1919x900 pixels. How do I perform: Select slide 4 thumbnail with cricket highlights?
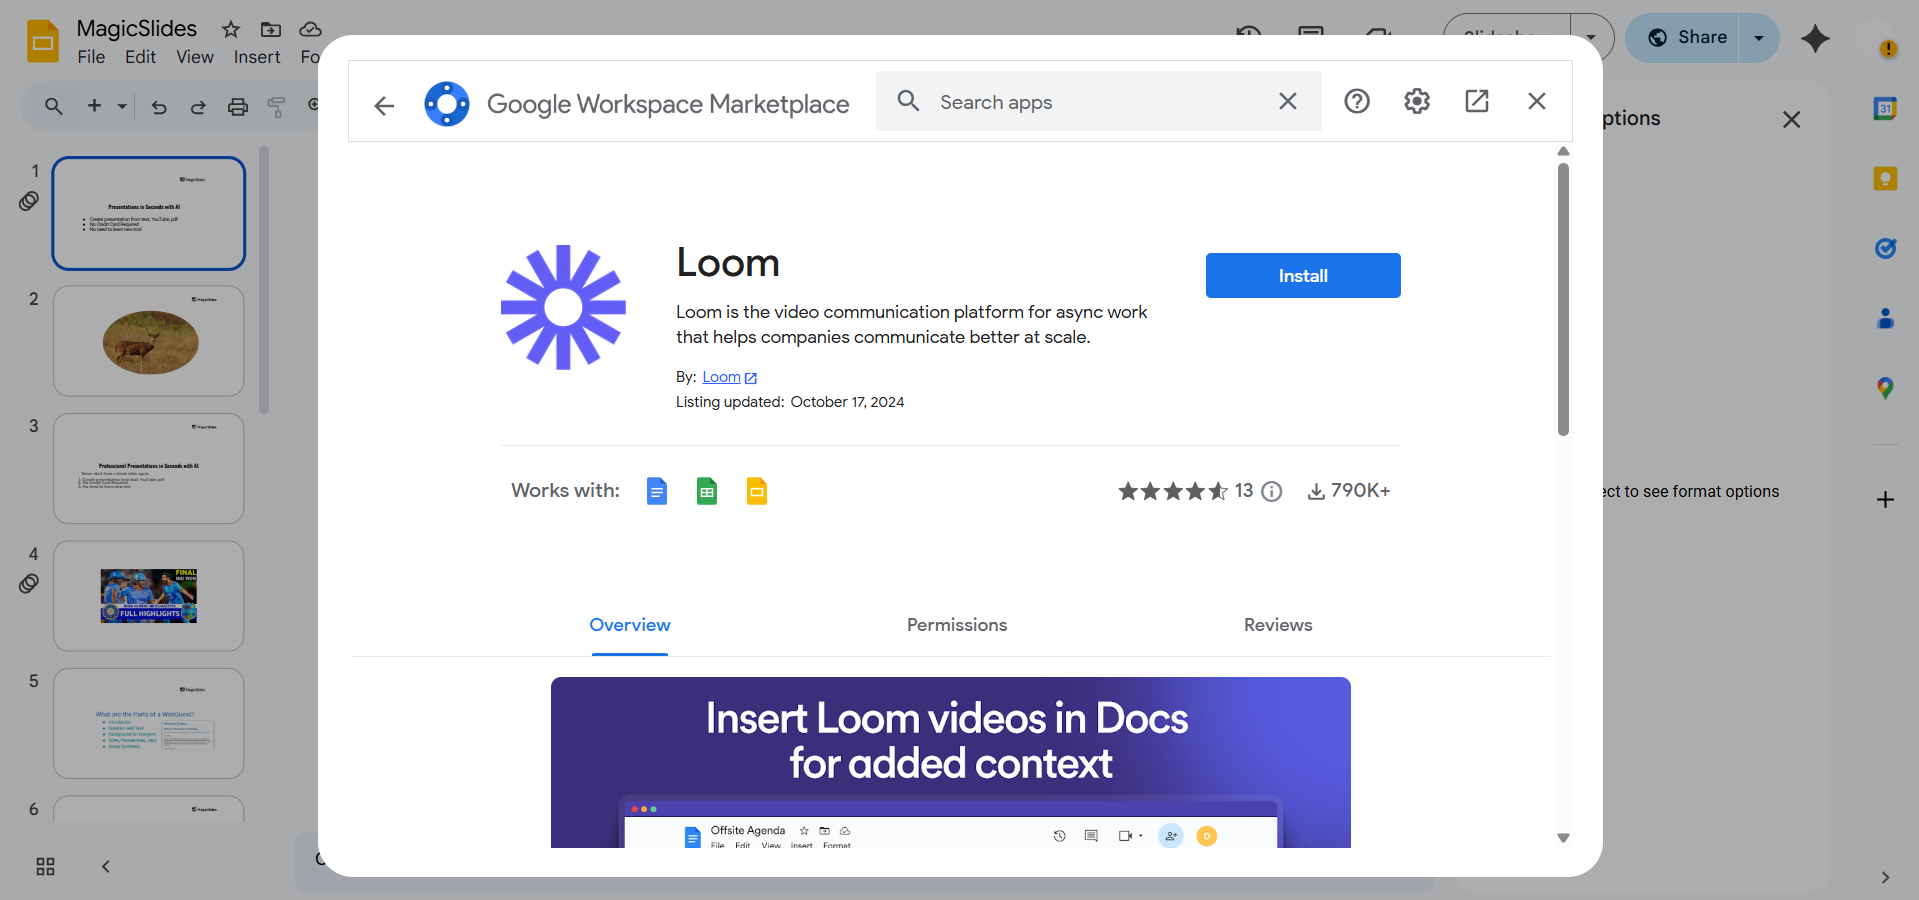(x=148, y=595)
